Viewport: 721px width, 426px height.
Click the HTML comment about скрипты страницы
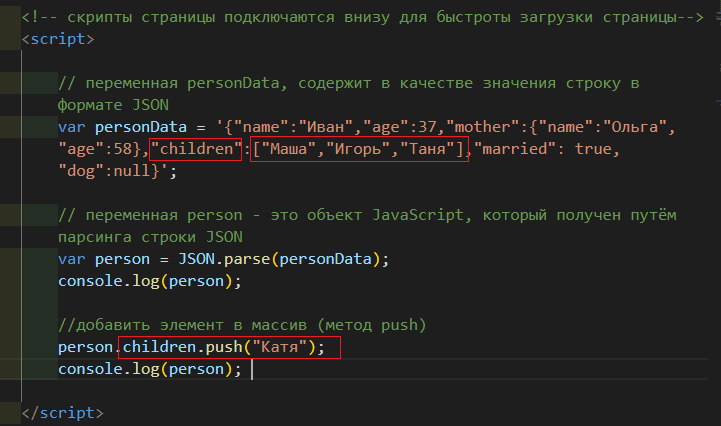coord(362,17)
